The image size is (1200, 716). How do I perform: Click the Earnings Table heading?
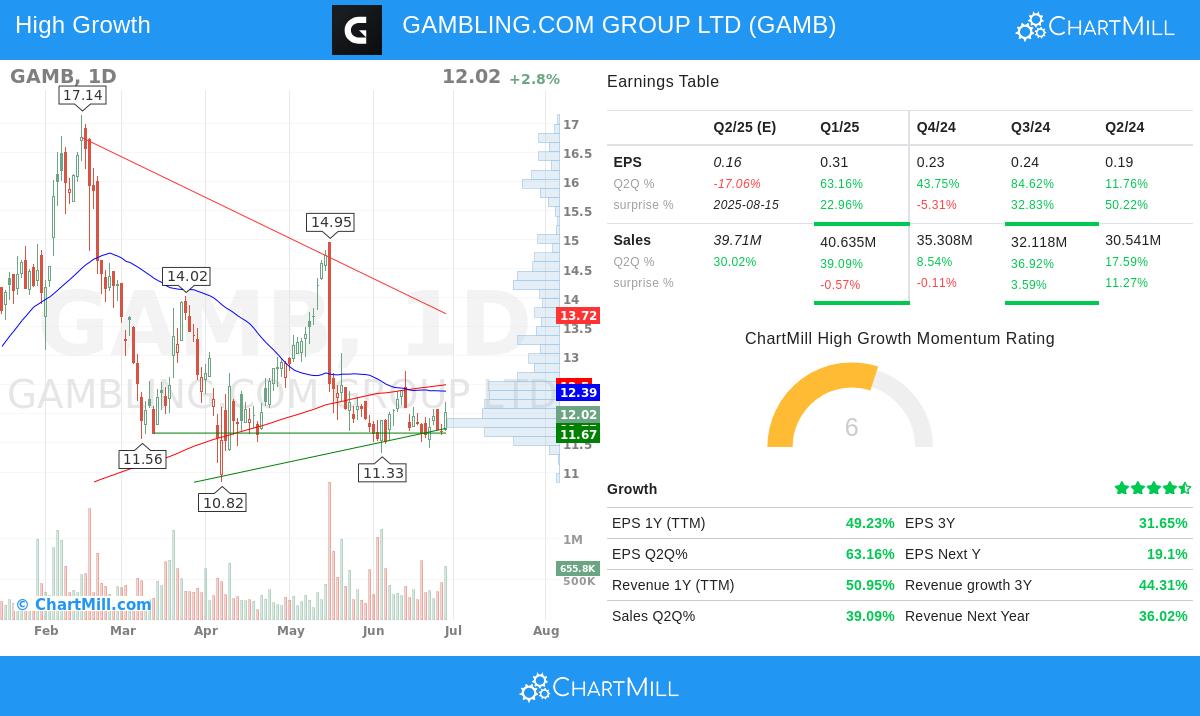pos(663,82)
